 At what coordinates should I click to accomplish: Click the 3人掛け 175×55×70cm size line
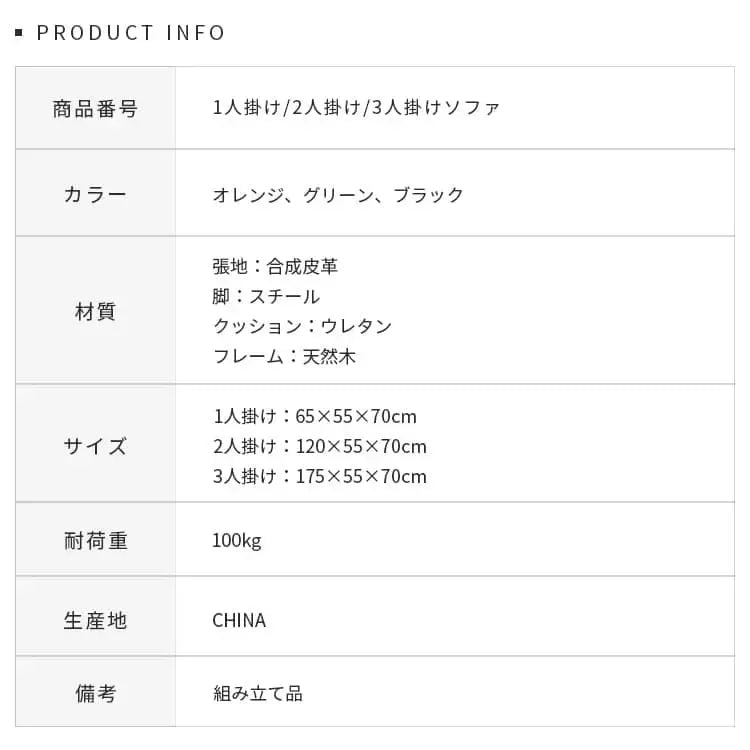319,476
